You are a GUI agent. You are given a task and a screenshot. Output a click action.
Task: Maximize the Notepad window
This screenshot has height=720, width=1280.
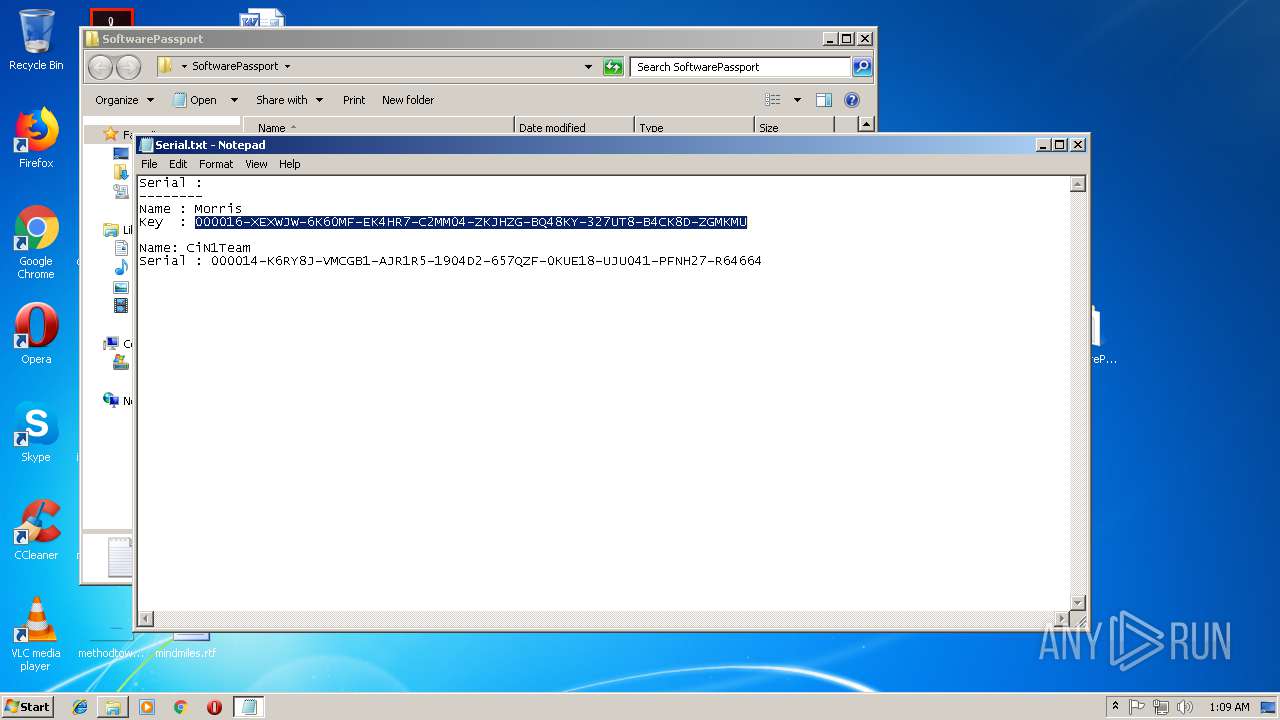pyautogui.click(x=1060, y=145)
